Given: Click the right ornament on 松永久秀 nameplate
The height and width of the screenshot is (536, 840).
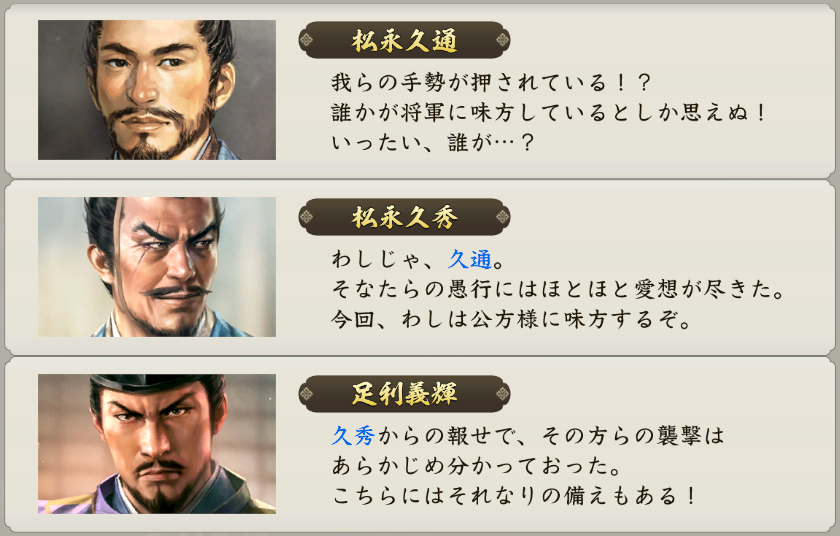Looking at the screenshot, I should (502, 217).
